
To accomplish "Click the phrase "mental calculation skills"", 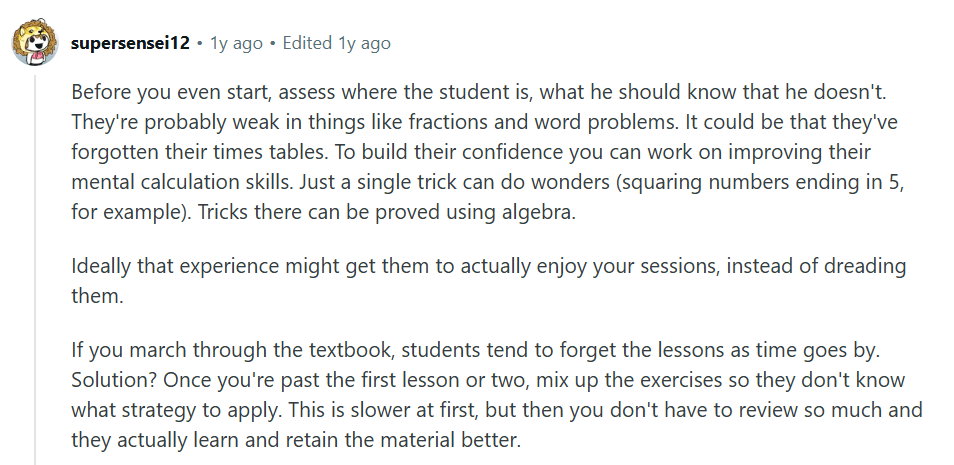I will coord(173,183).
